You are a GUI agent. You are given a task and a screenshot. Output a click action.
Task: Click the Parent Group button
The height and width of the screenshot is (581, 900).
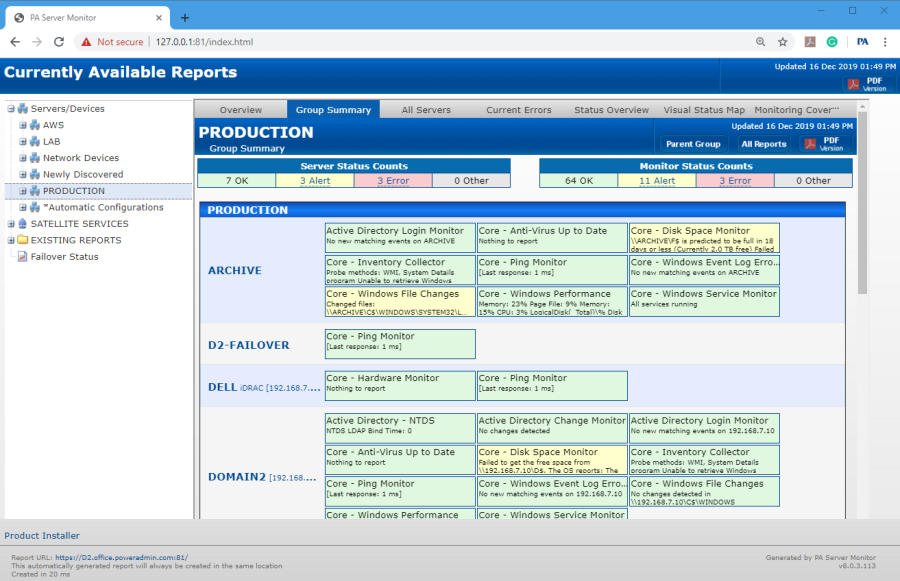coord(693,144)
